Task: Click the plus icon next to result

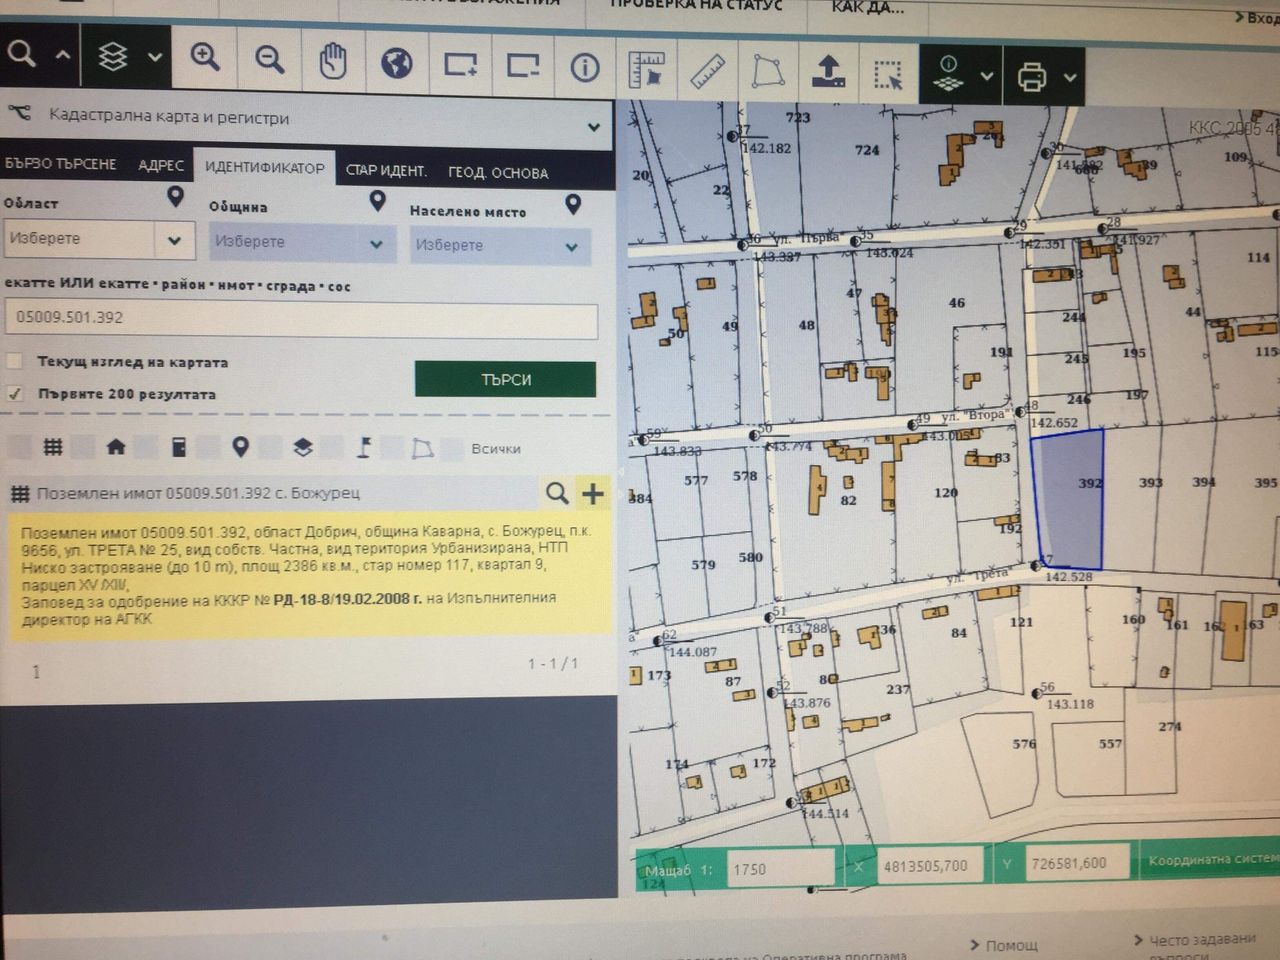Action: tap(593, 493)
